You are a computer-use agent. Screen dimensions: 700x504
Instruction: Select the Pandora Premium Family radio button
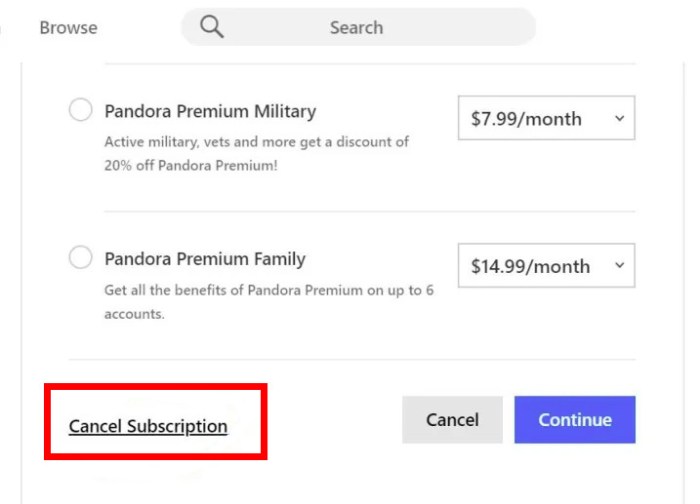pos(80,258)
